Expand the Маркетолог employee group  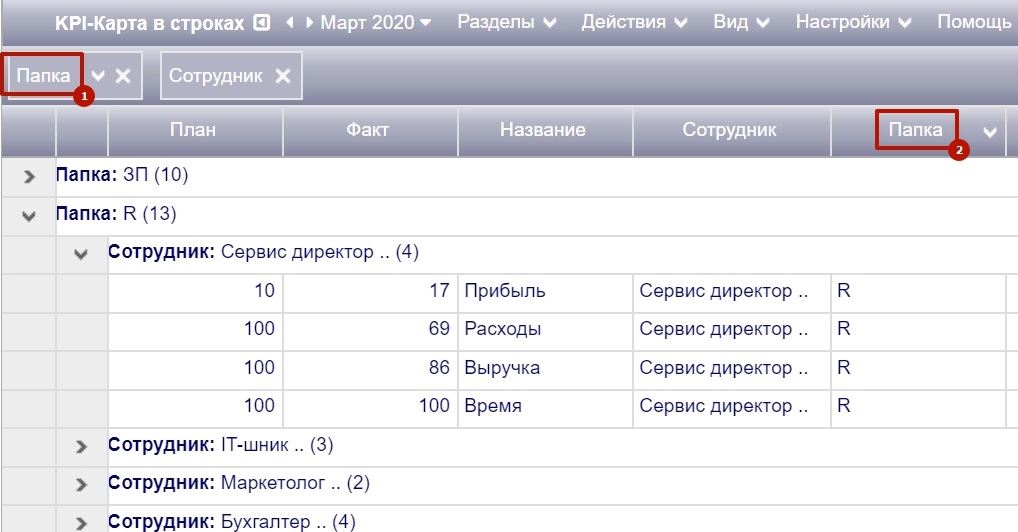coord(81,484)
